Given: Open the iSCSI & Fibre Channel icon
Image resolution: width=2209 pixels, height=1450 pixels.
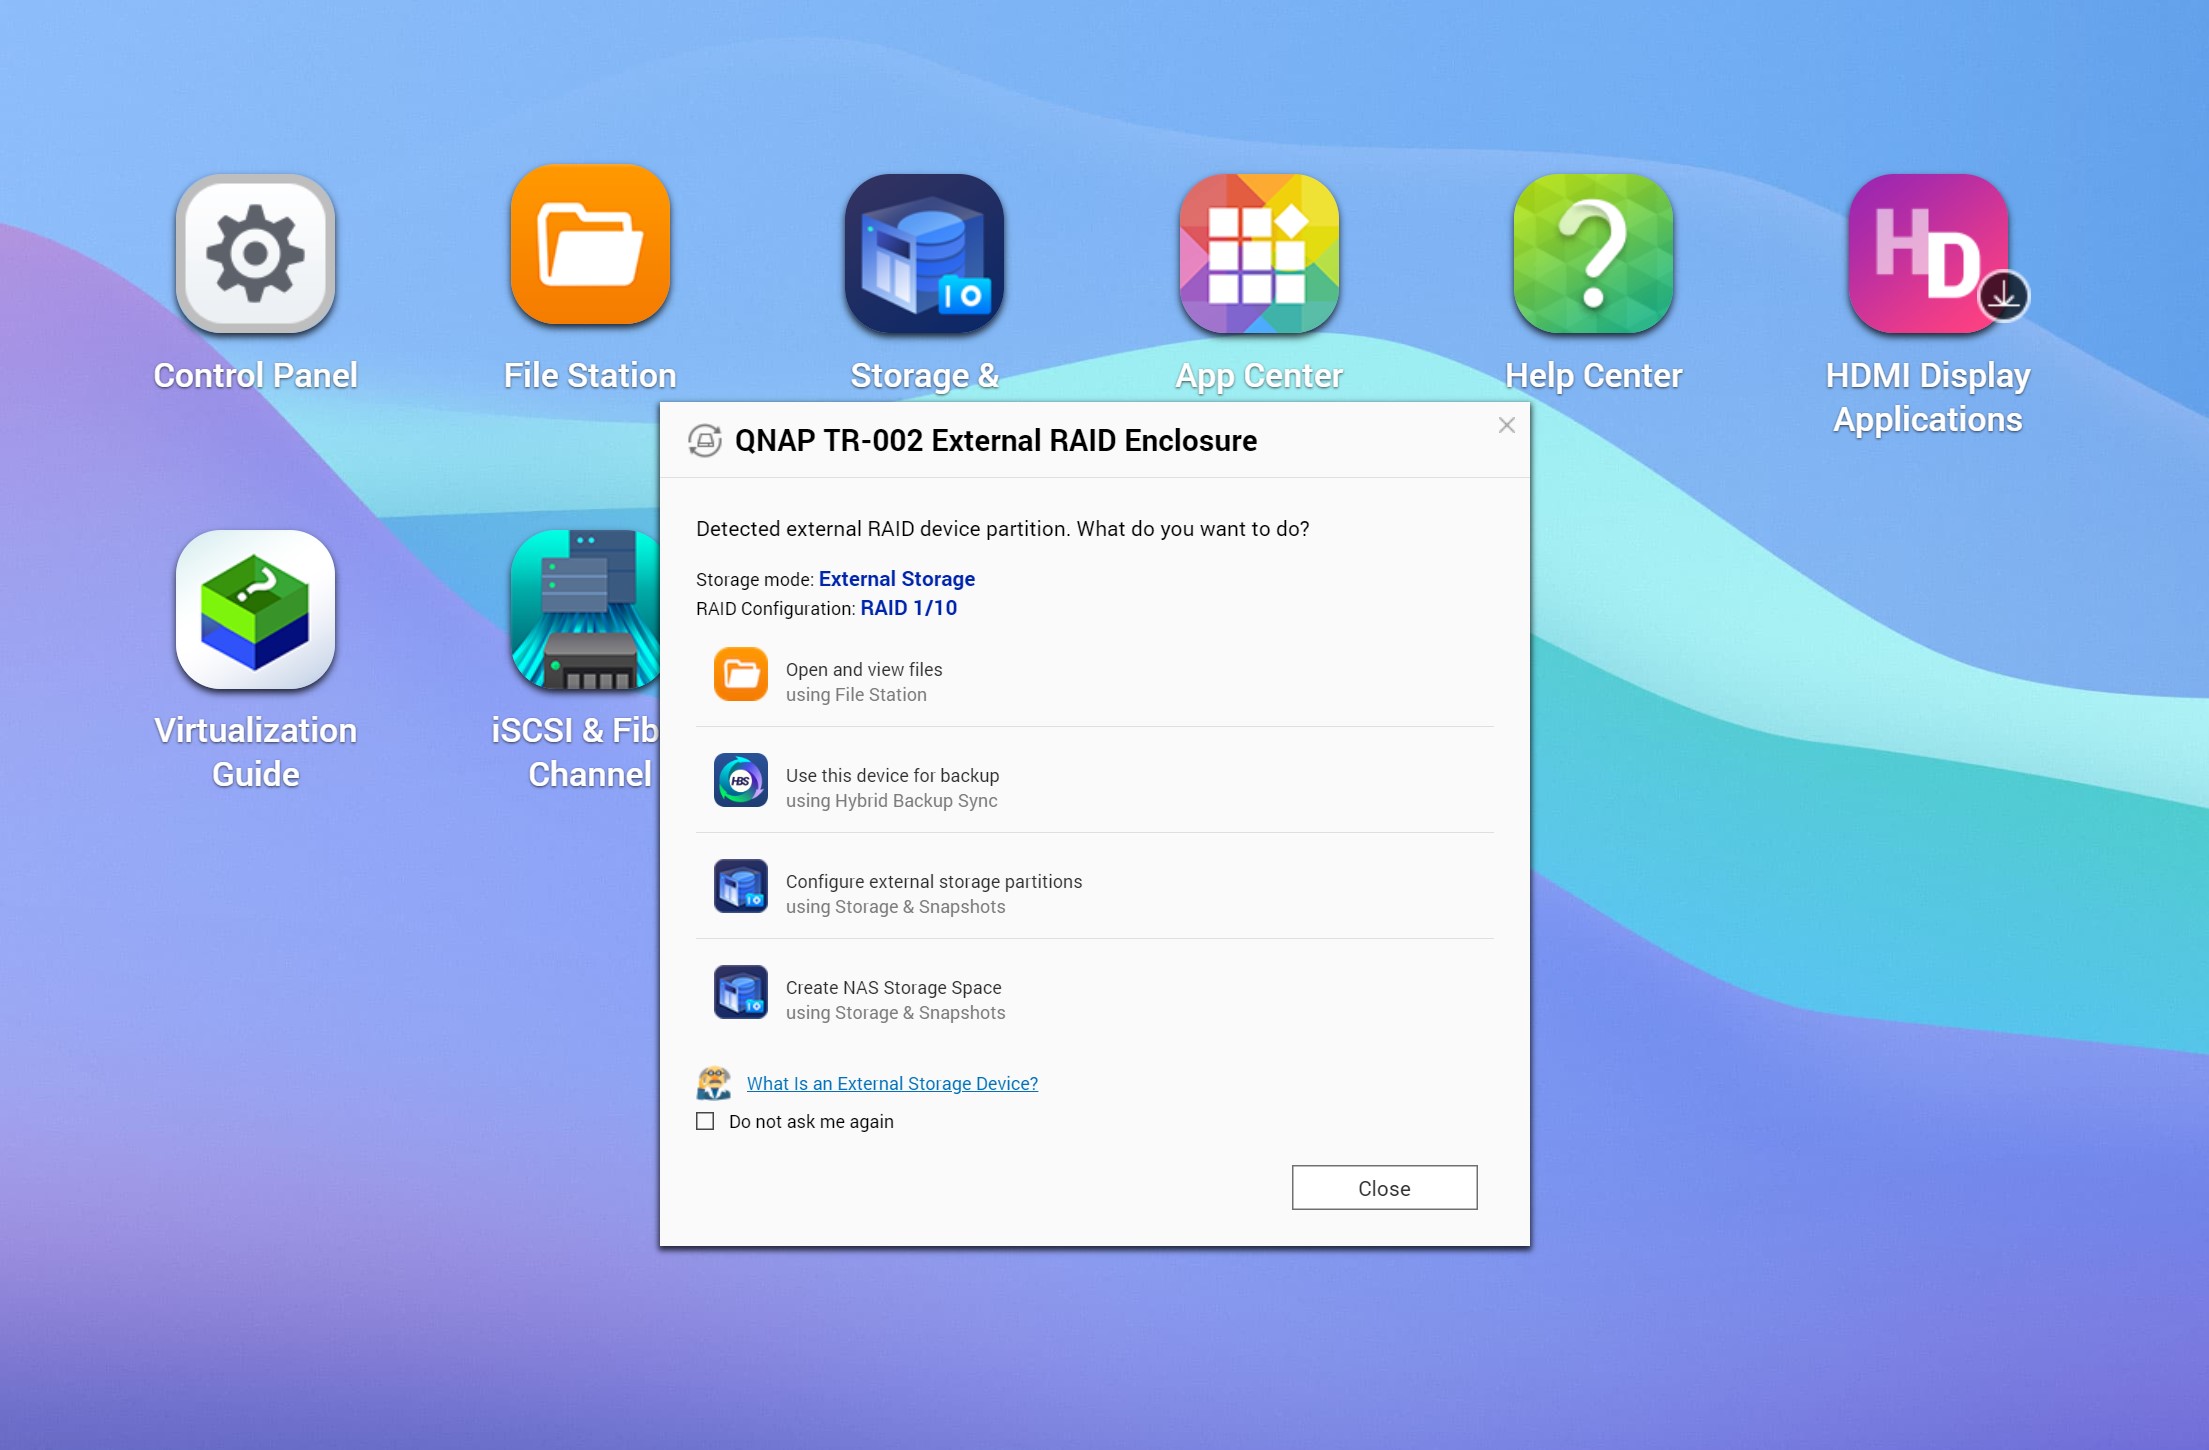Looking at the screenshot, I should (x=584, y=610).
